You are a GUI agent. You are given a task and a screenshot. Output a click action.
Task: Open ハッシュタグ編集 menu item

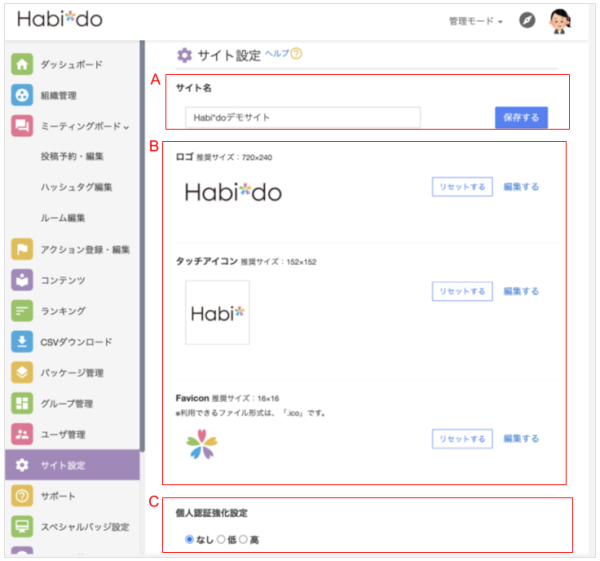[77, 187]
